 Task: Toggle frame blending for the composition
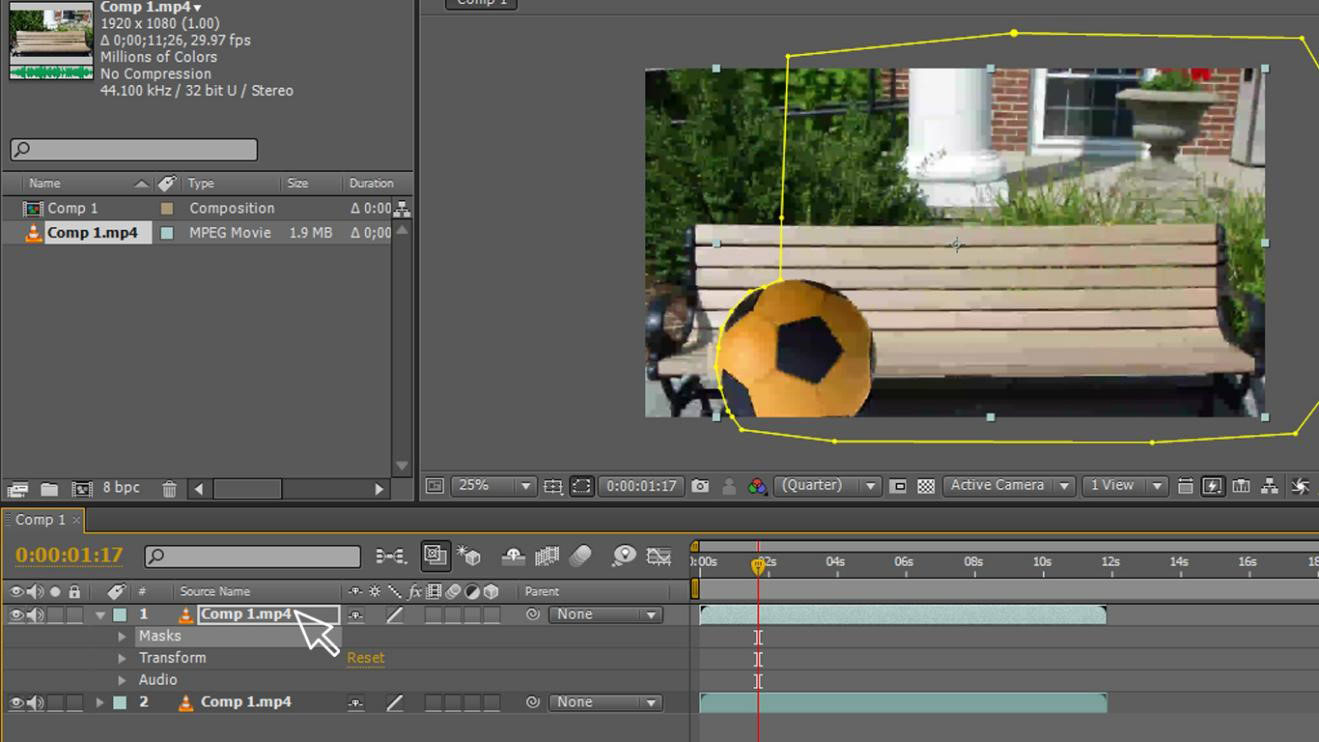click(x=547, y=558)
